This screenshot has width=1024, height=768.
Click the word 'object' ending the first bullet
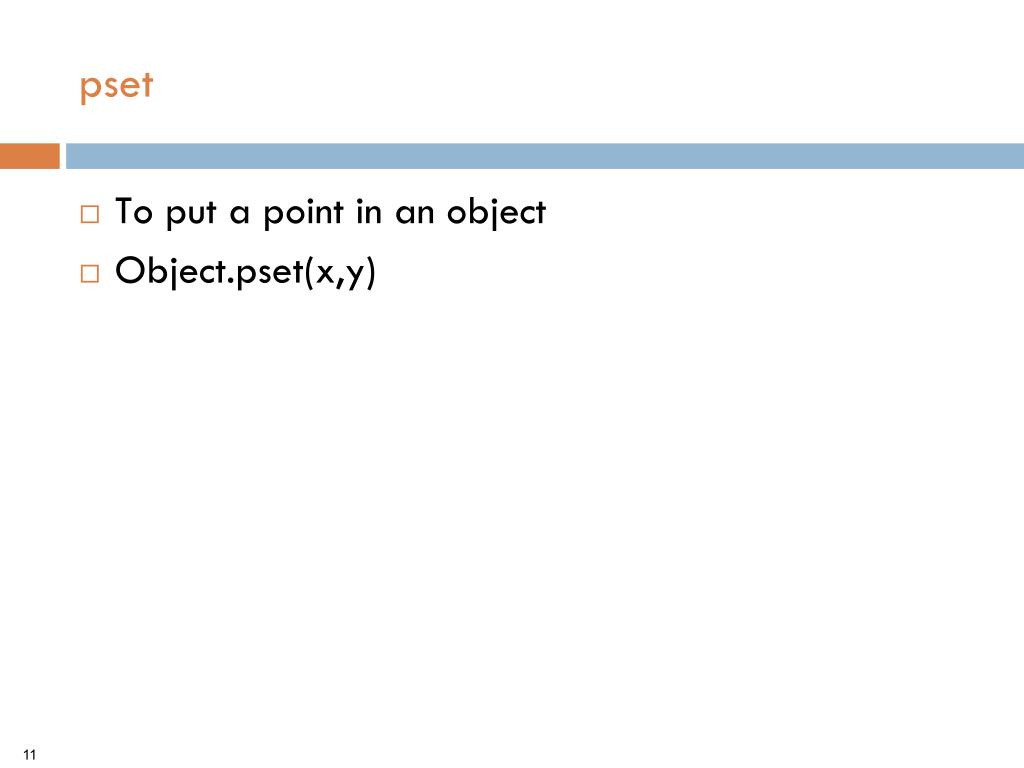pyautogui.click(x=496, y=214)
